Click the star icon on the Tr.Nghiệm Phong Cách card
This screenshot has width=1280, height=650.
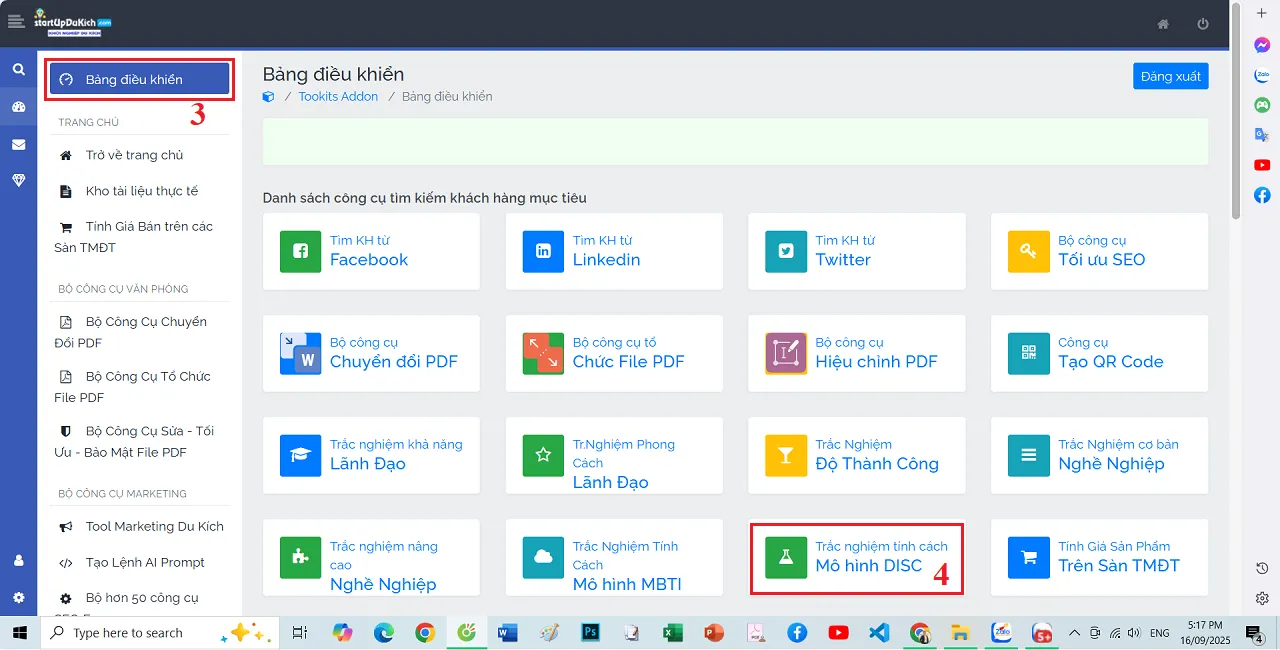(543, 456)
